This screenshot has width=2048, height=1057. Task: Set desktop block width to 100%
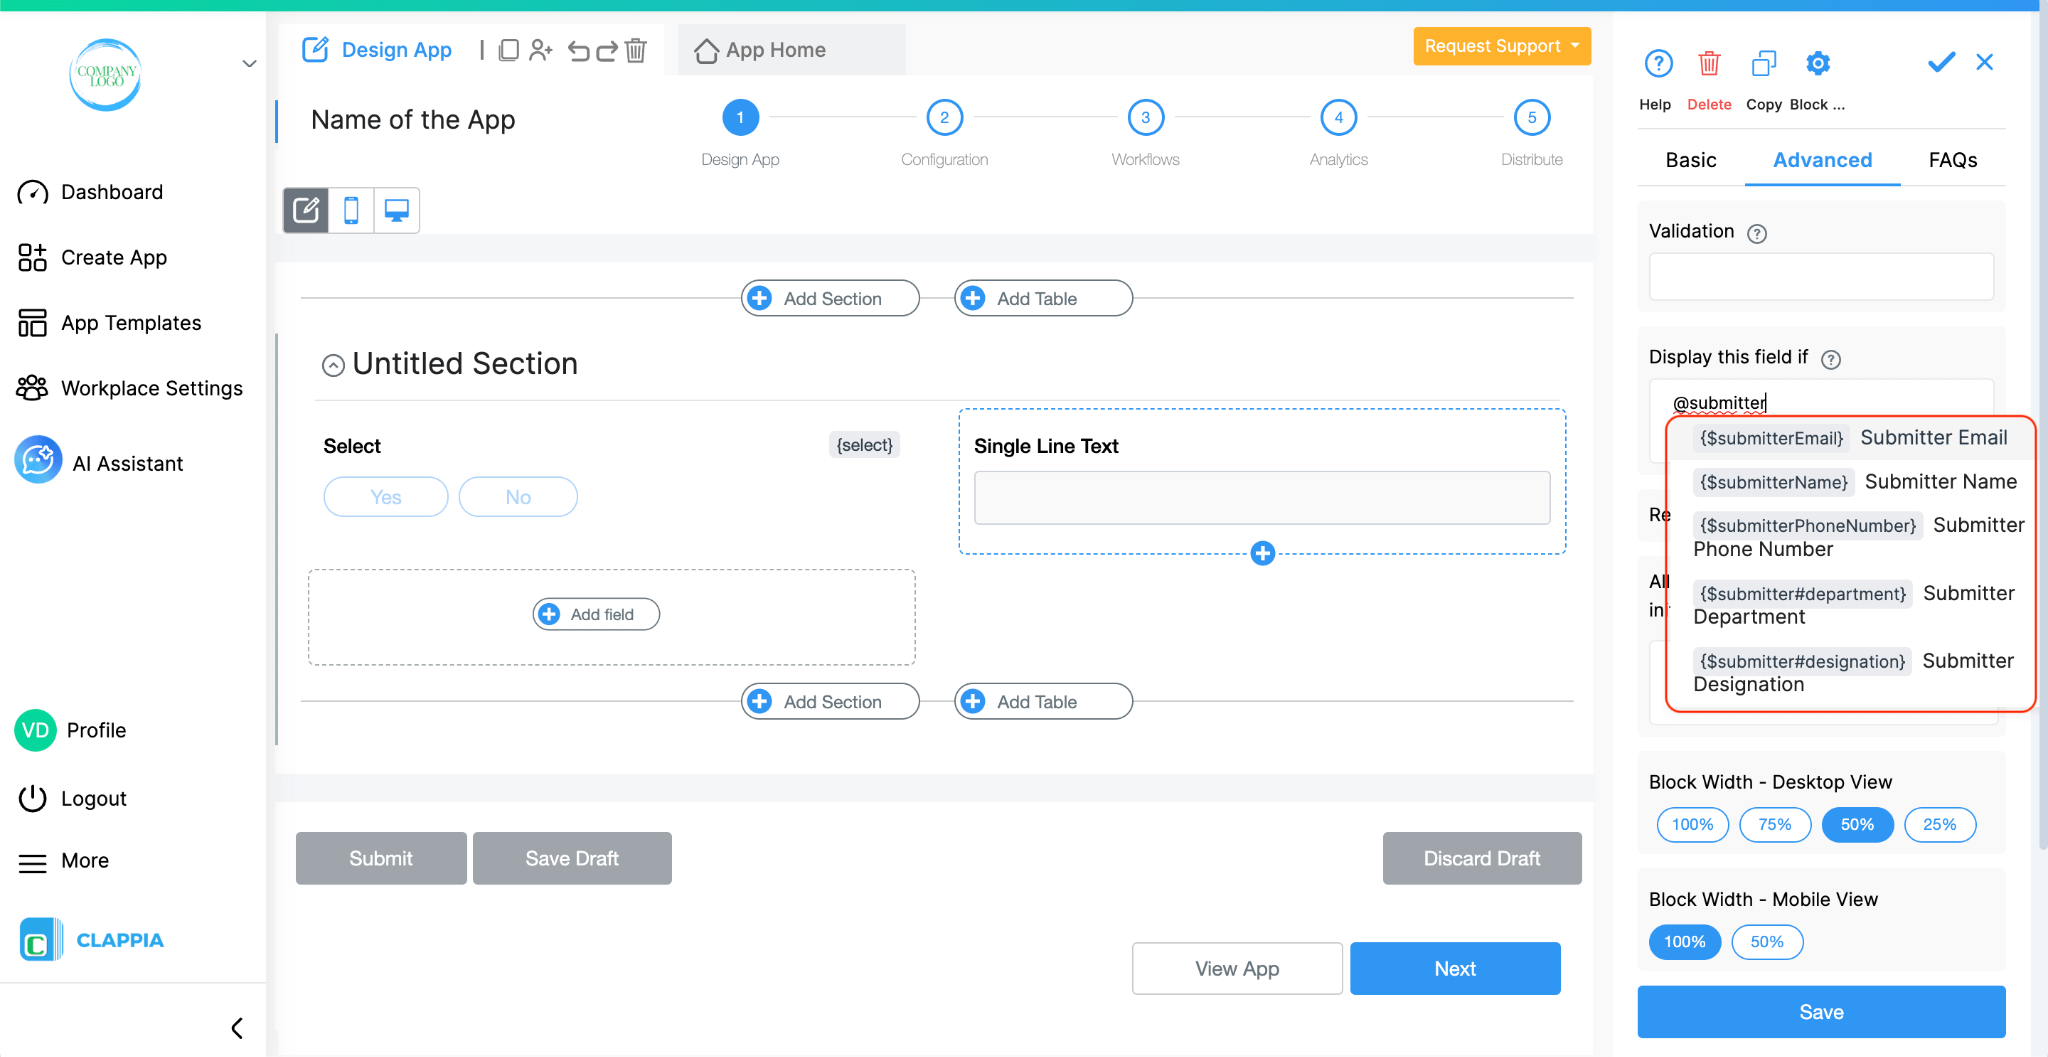coord(1692,825)
